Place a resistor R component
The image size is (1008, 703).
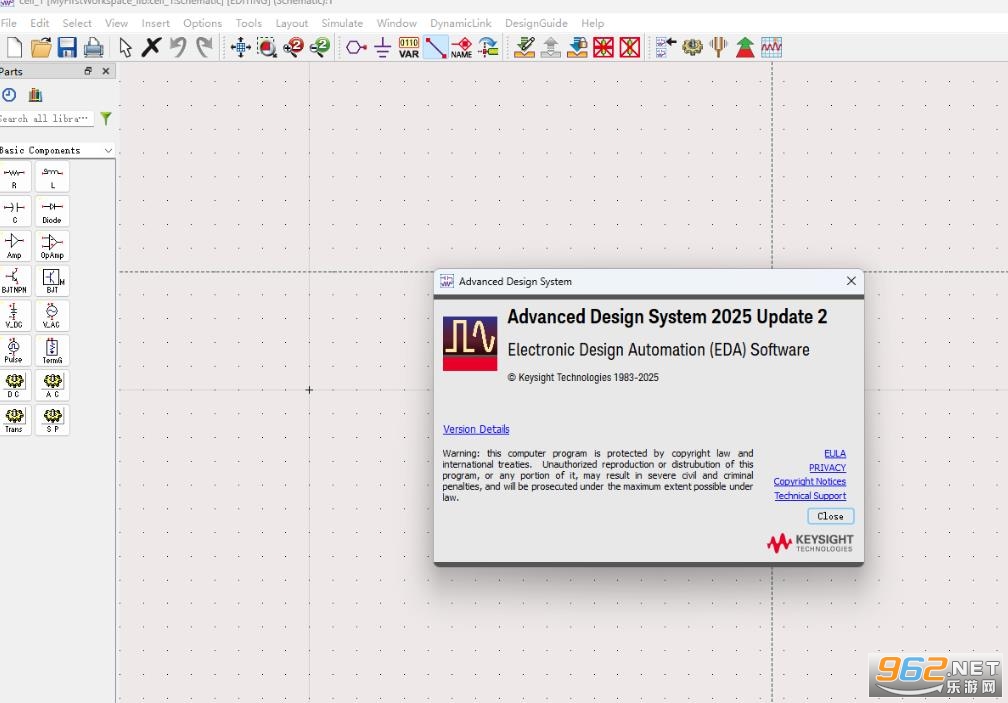click(14, 177)
